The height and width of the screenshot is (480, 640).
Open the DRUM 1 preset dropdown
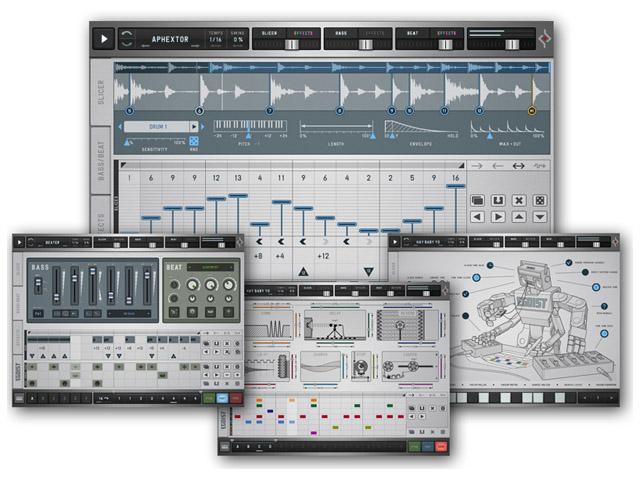[x=160, y=127]
